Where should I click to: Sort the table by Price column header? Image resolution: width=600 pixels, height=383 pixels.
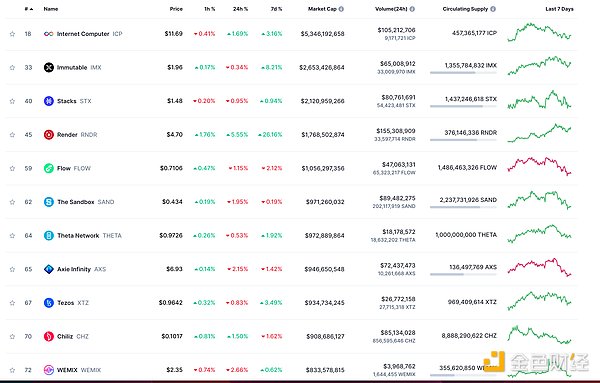coord(176,9)
